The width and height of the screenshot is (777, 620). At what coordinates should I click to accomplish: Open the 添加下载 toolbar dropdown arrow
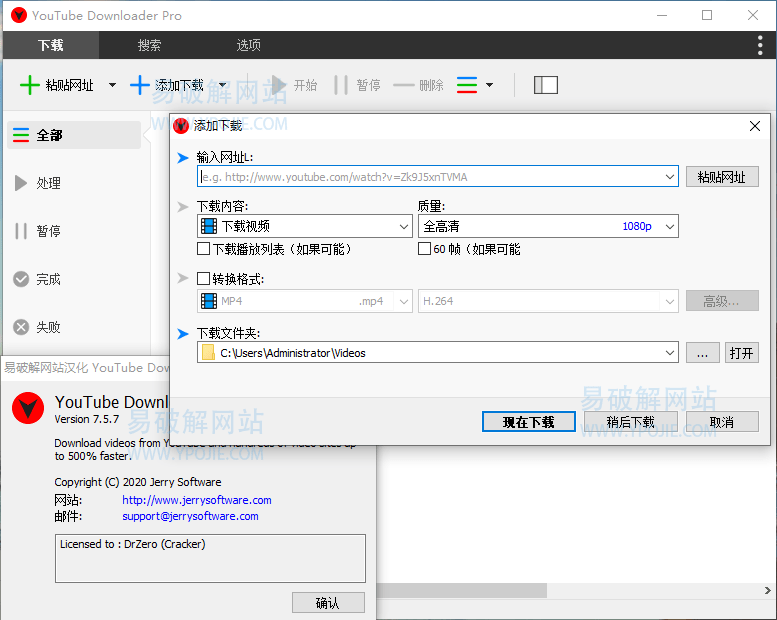coord(223,85)
